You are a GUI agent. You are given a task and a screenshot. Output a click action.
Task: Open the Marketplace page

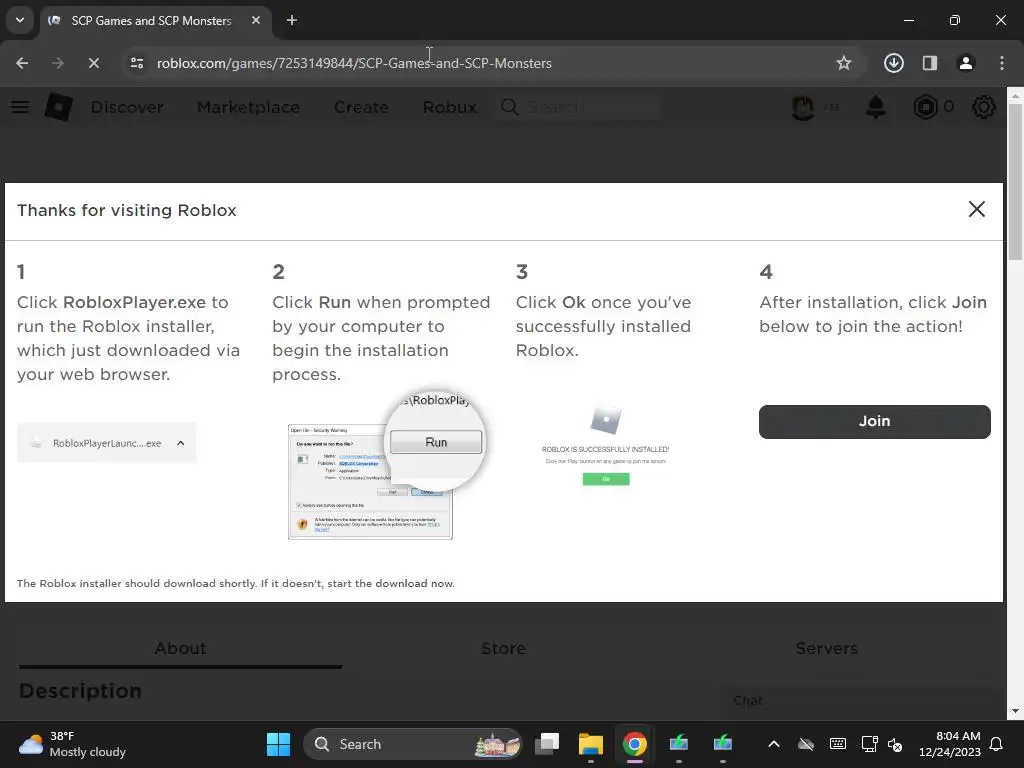248,107
